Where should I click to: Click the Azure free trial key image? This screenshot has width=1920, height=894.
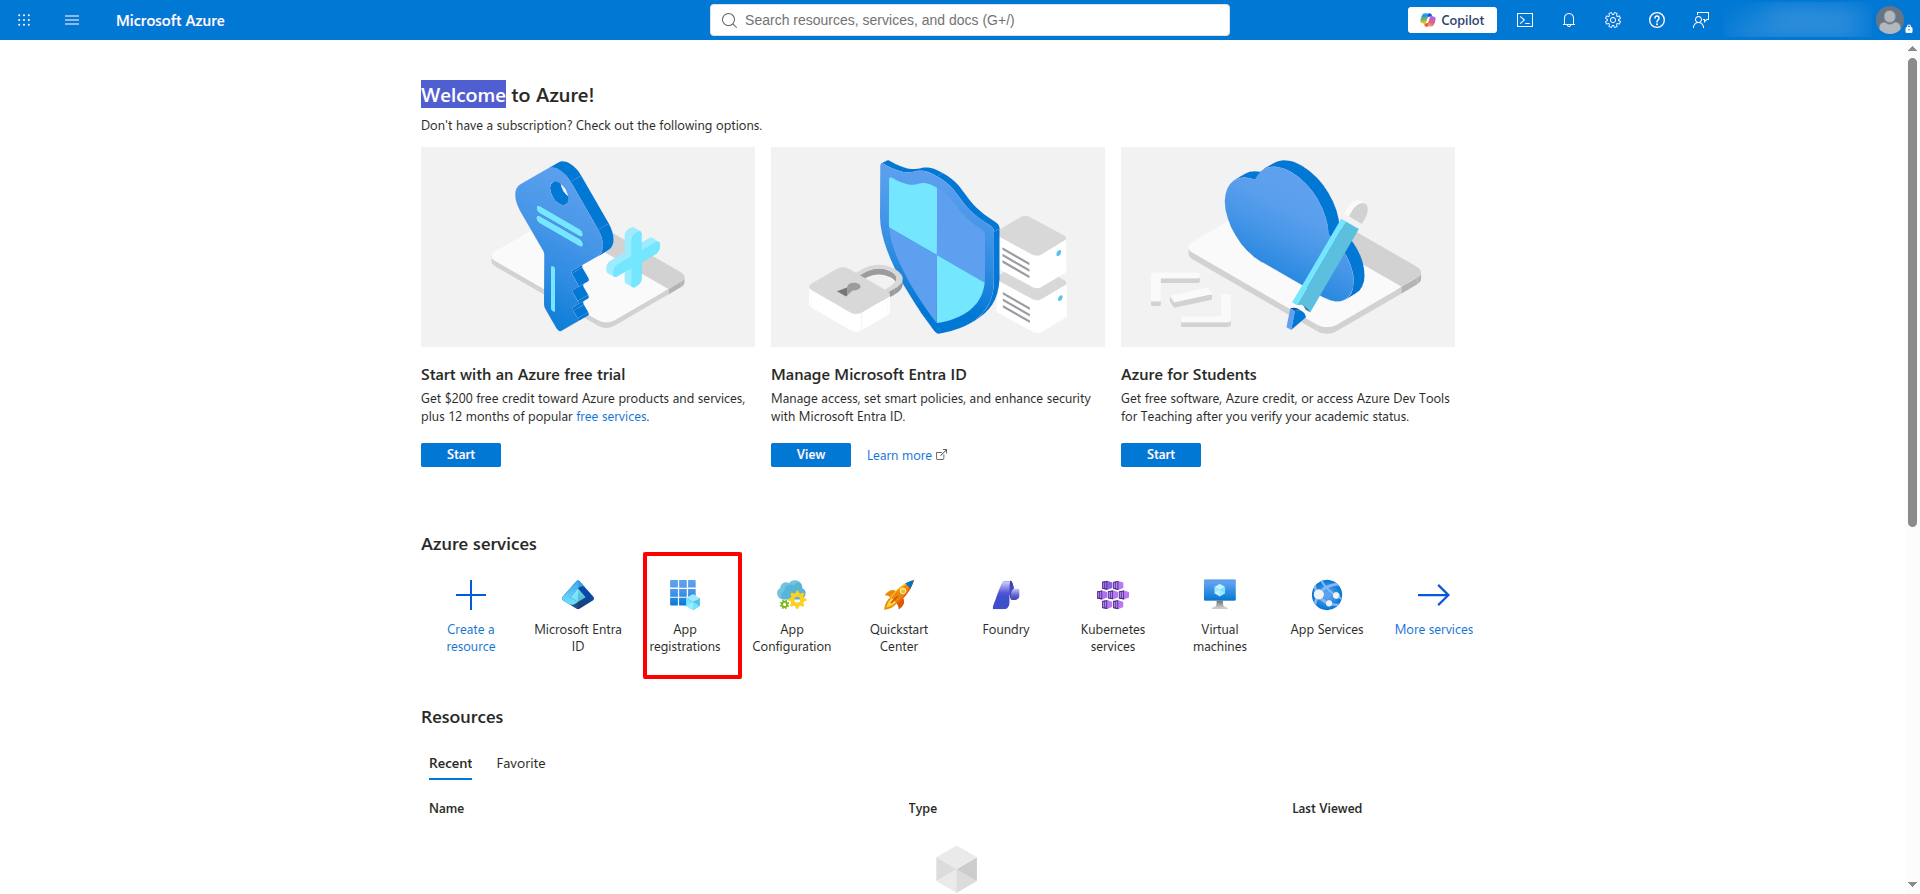[588, 247]
